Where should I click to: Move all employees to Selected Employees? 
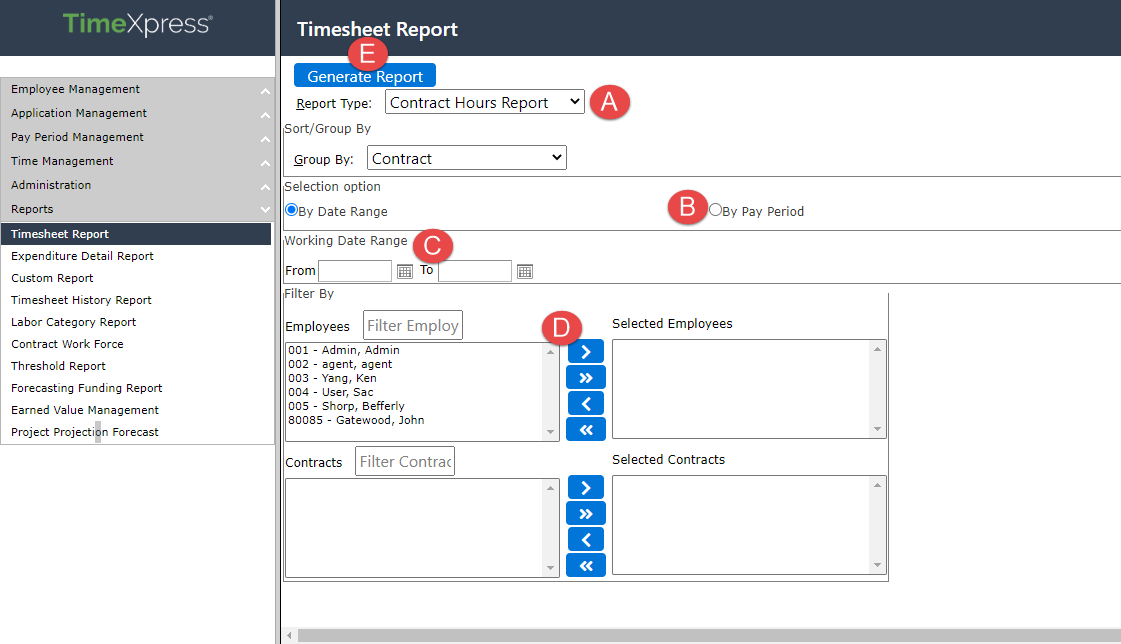[585, 377]
